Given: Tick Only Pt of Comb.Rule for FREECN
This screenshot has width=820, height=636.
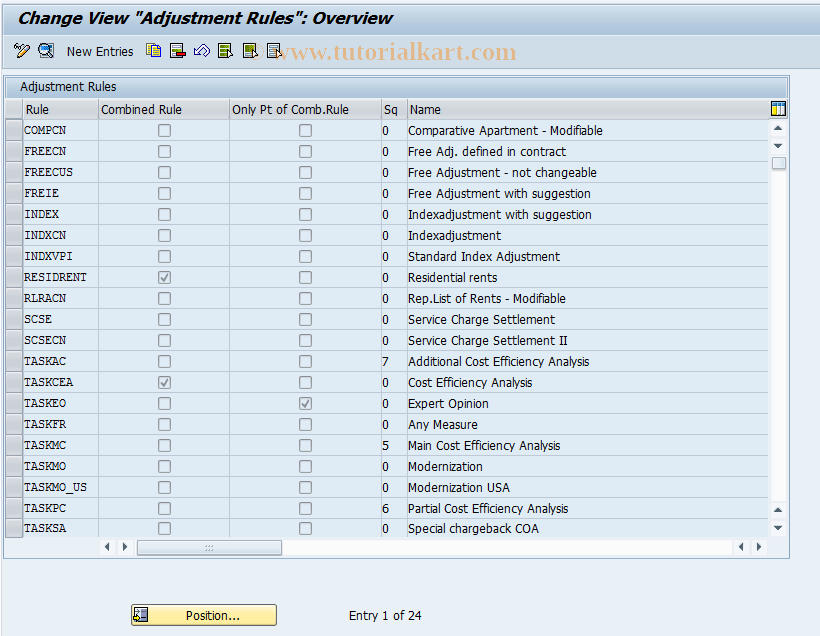Looking at the screenshot, I should coord(305,151).
